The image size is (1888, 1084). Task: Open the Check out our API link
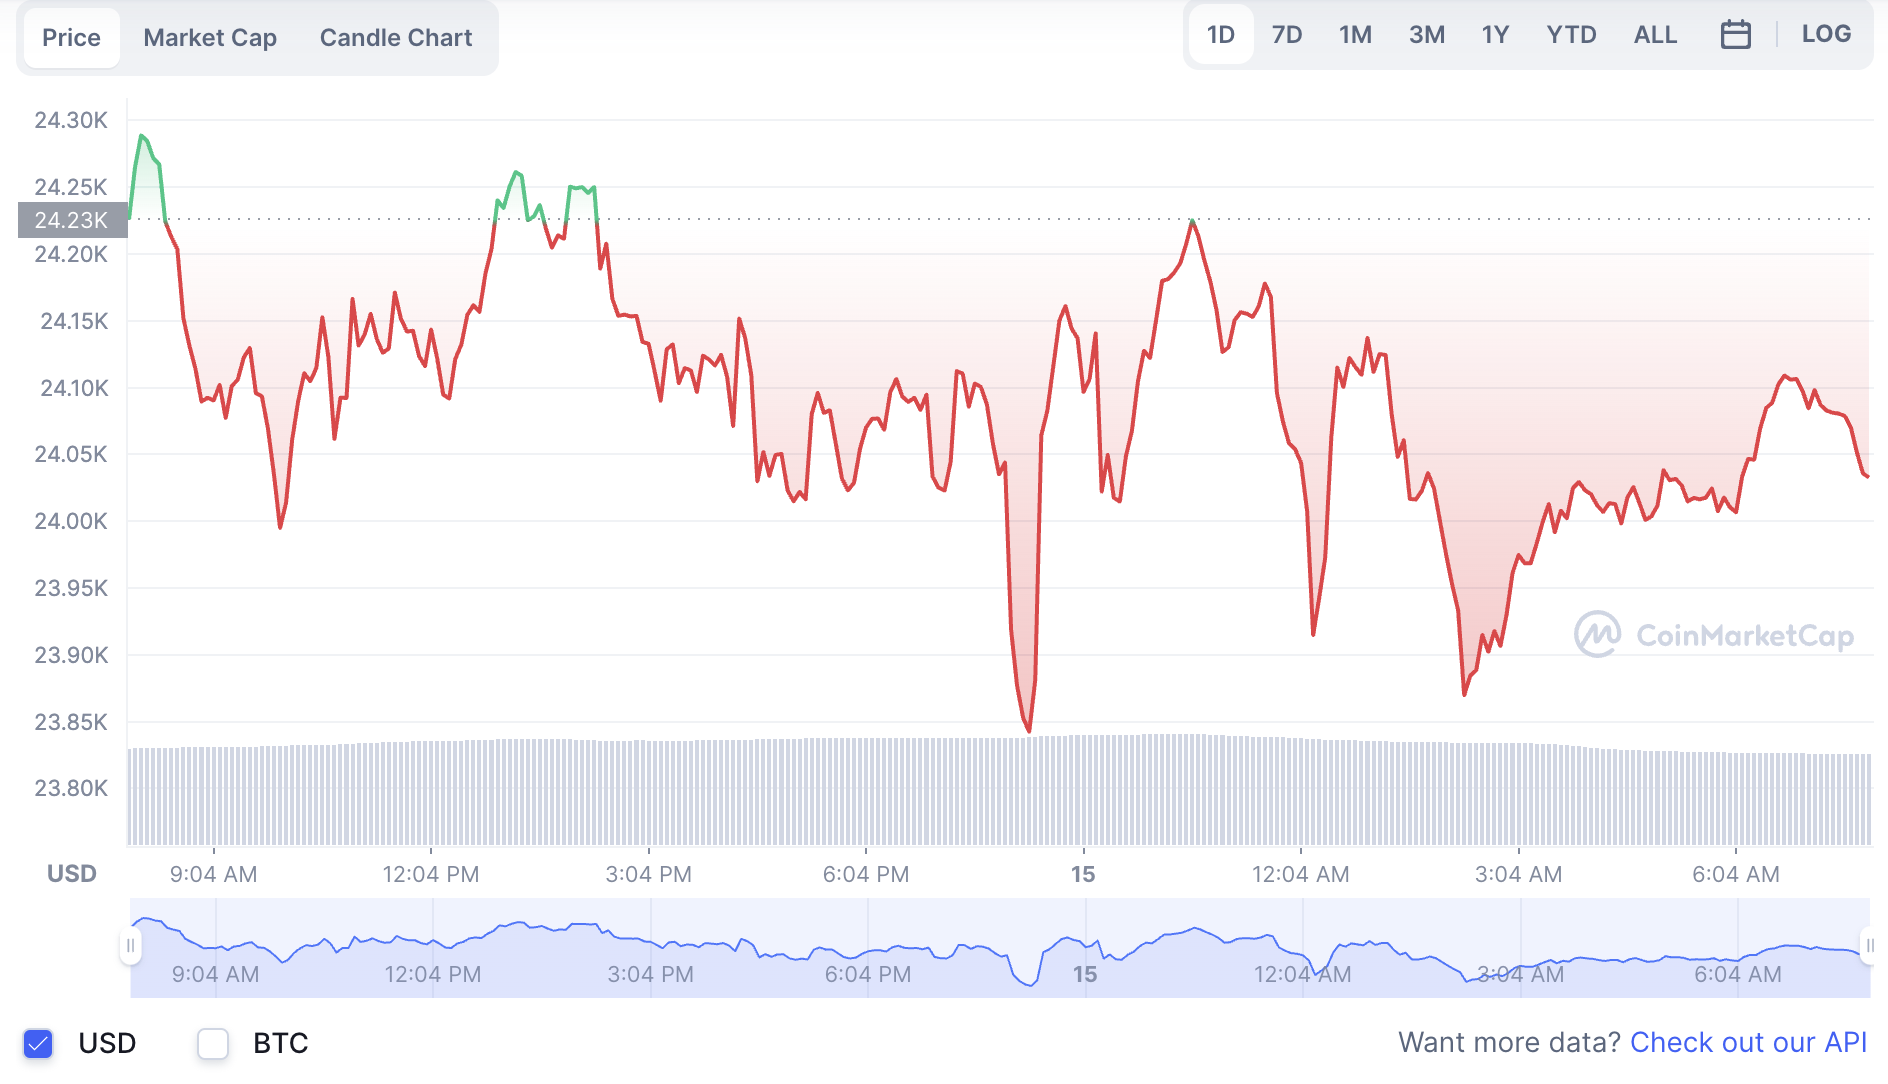click(x=1748, y=1042)
